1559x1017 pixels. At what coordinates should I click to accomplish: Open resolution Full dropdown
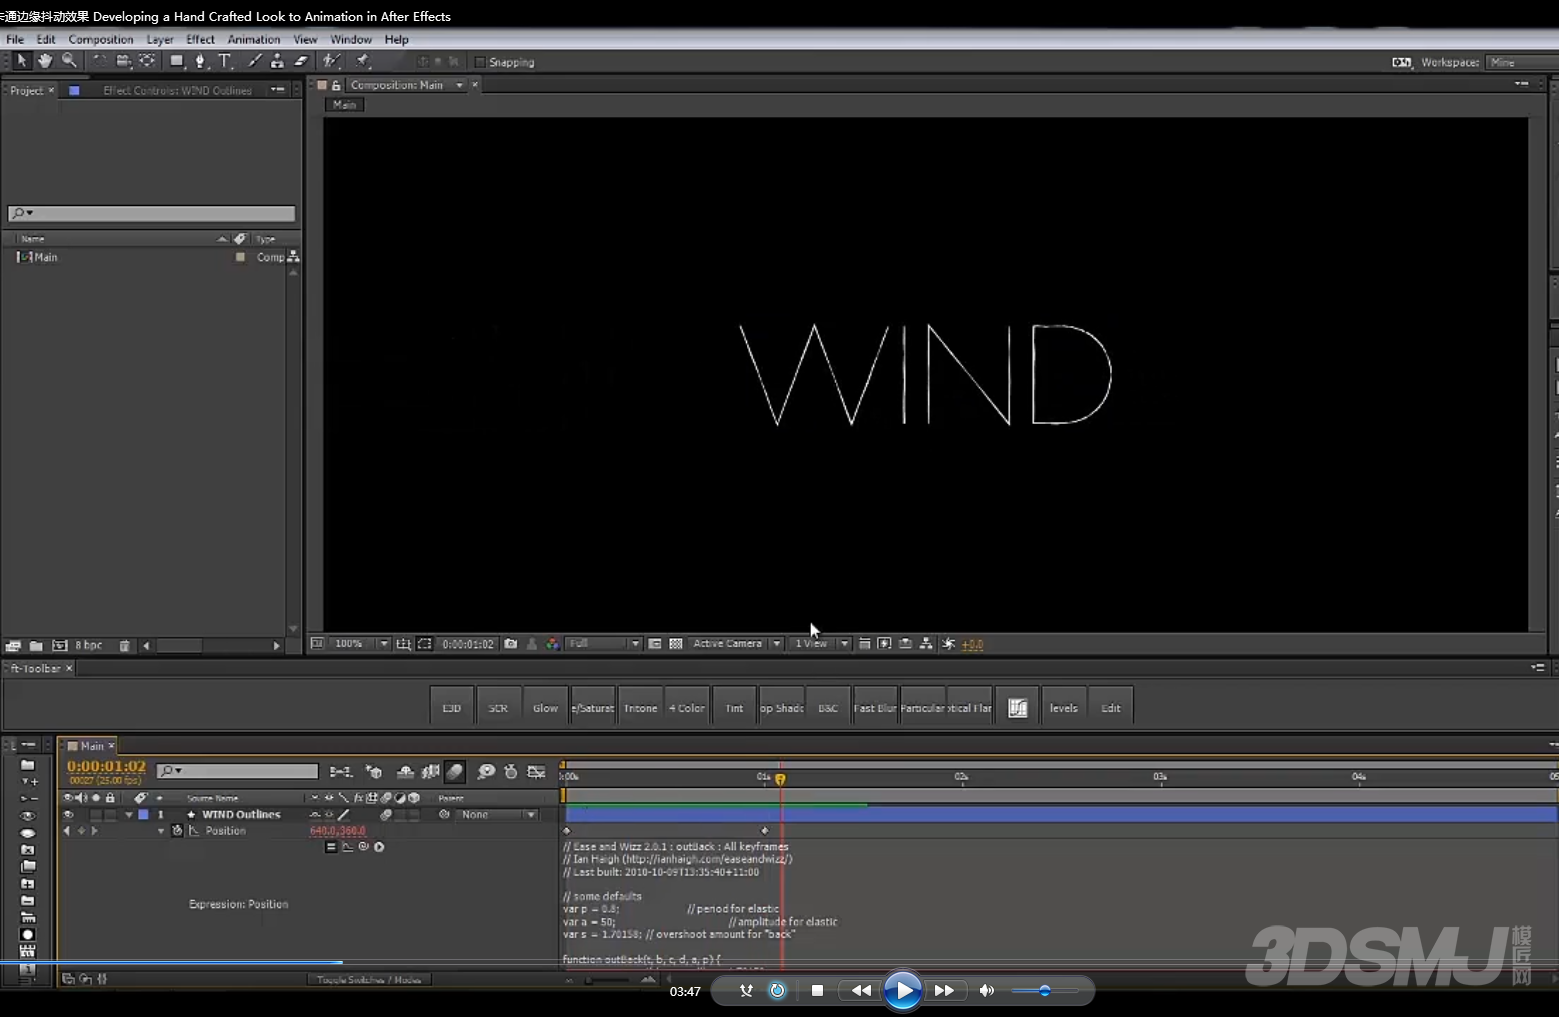pos(604,644)
